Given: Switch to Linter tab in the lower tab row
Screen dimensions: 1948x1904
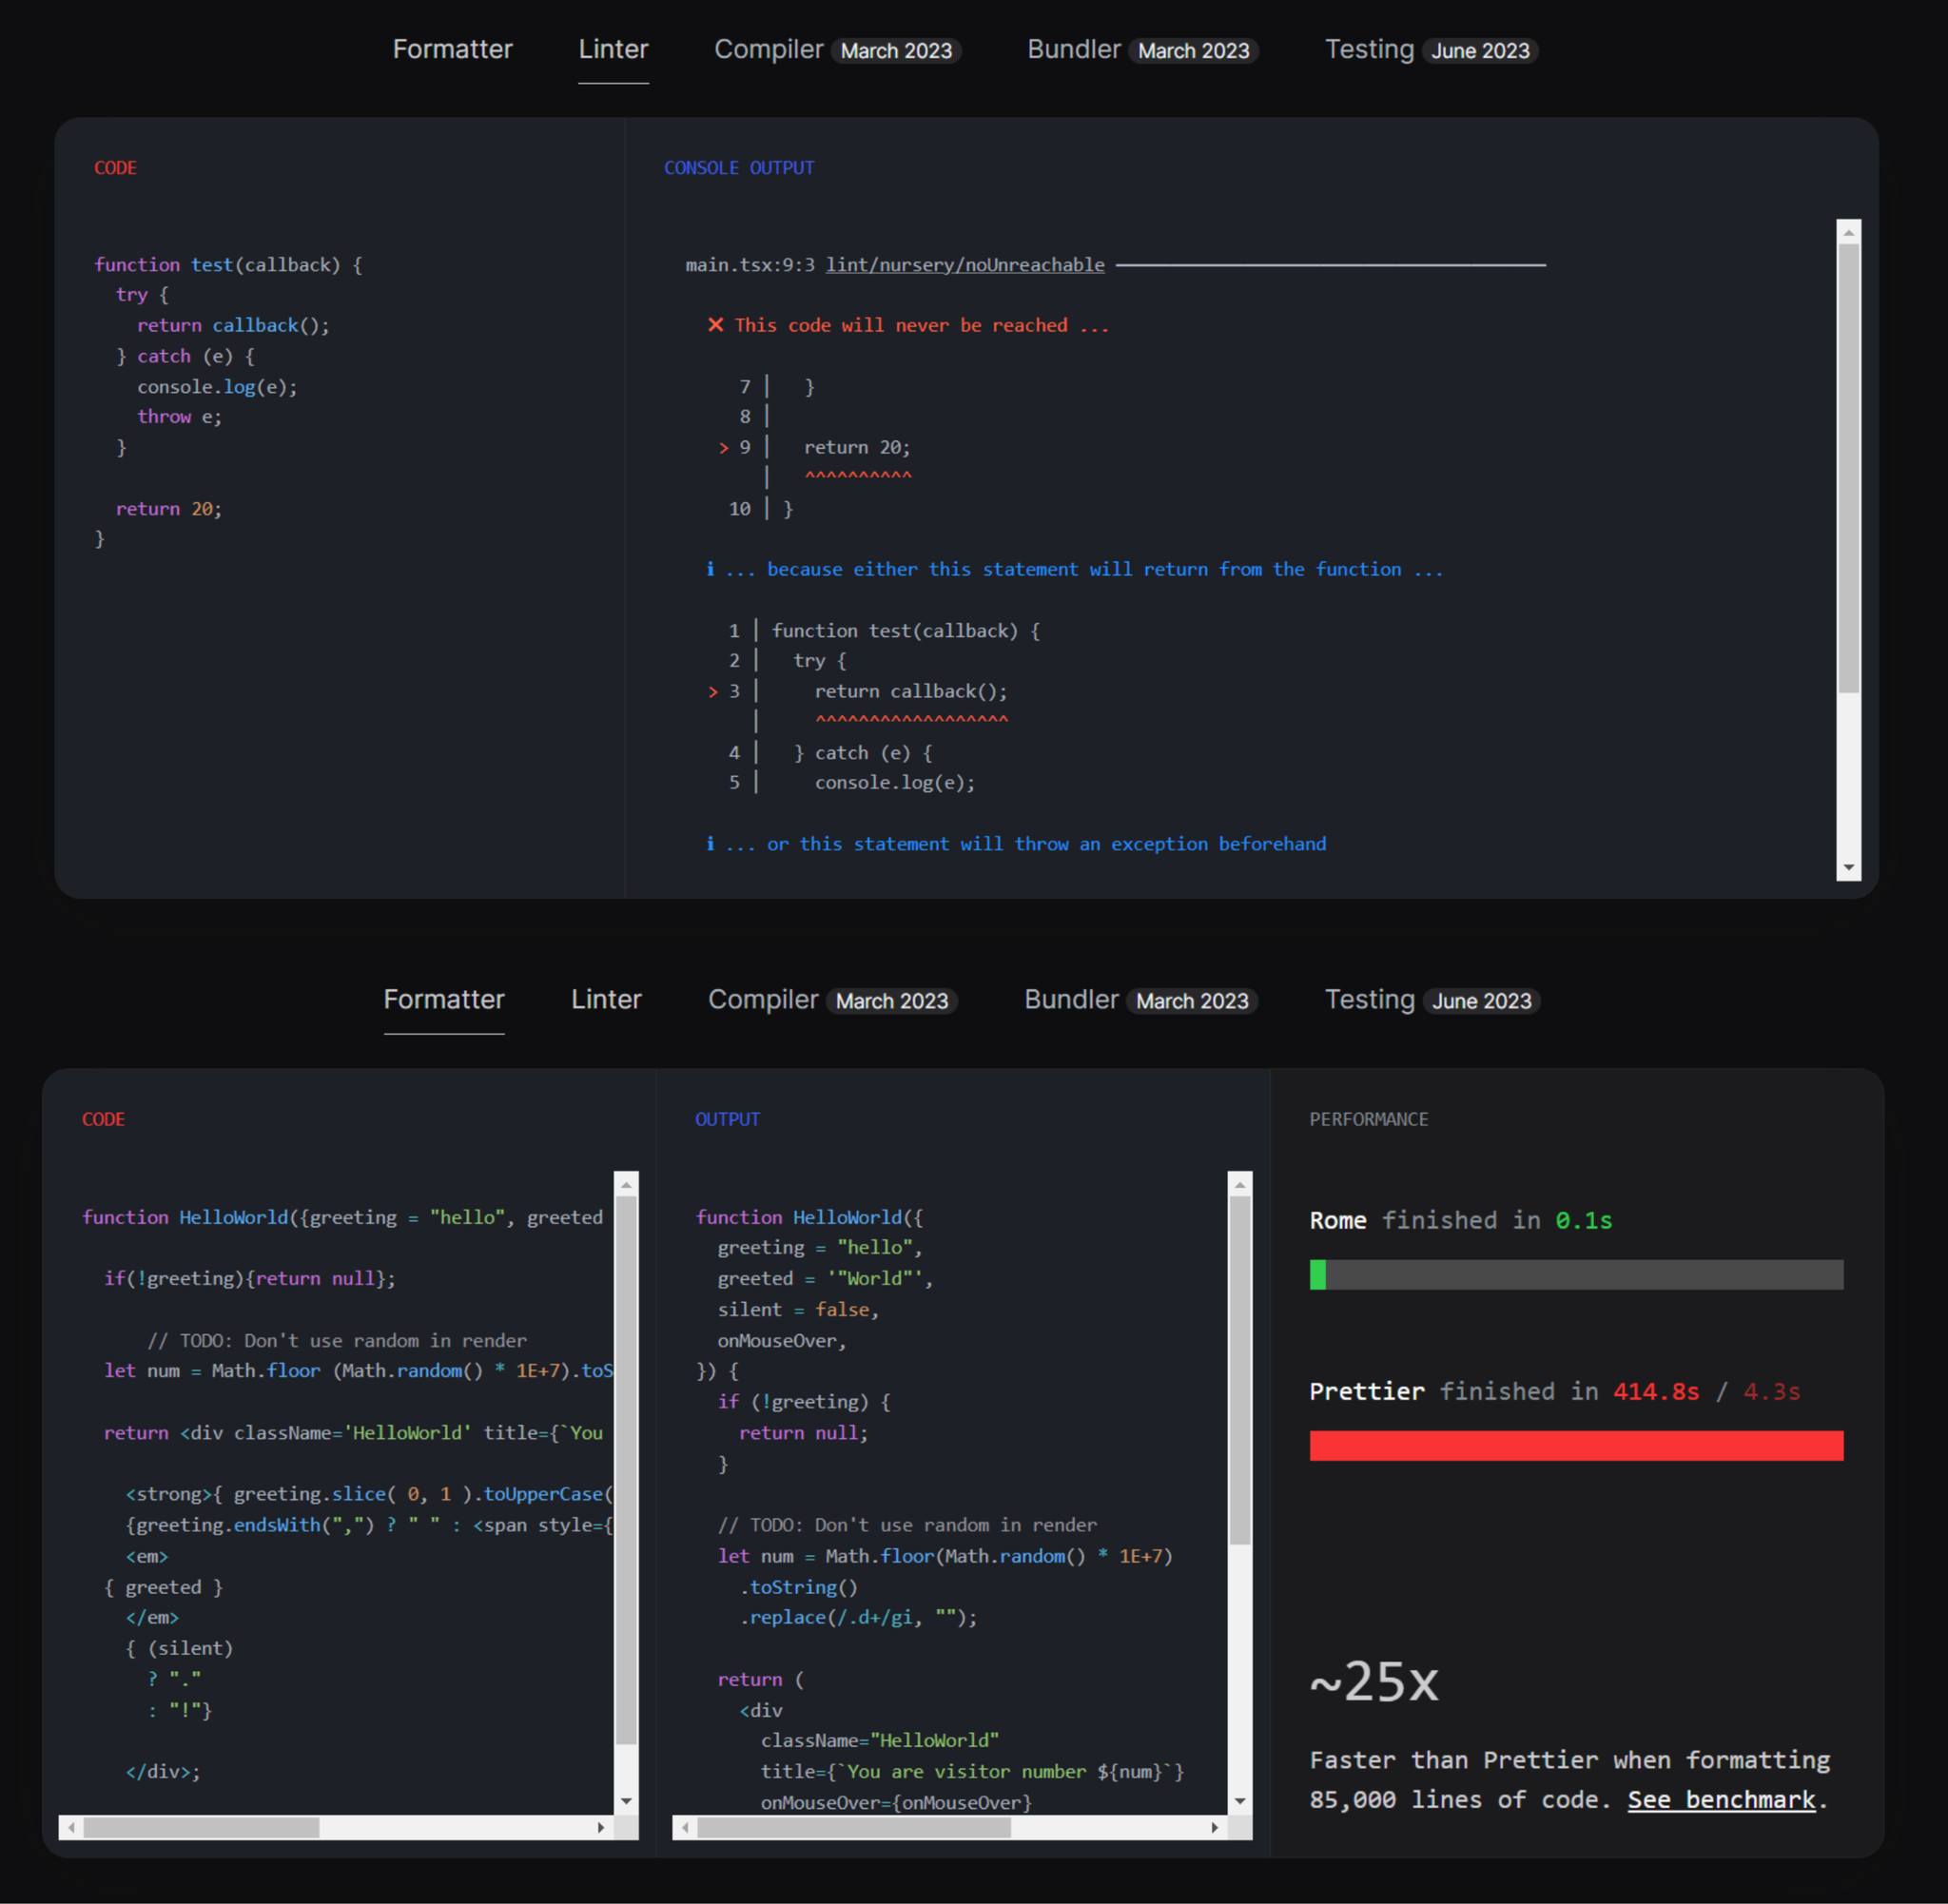Looking at the screenshot, I should (x=606, y=999).
